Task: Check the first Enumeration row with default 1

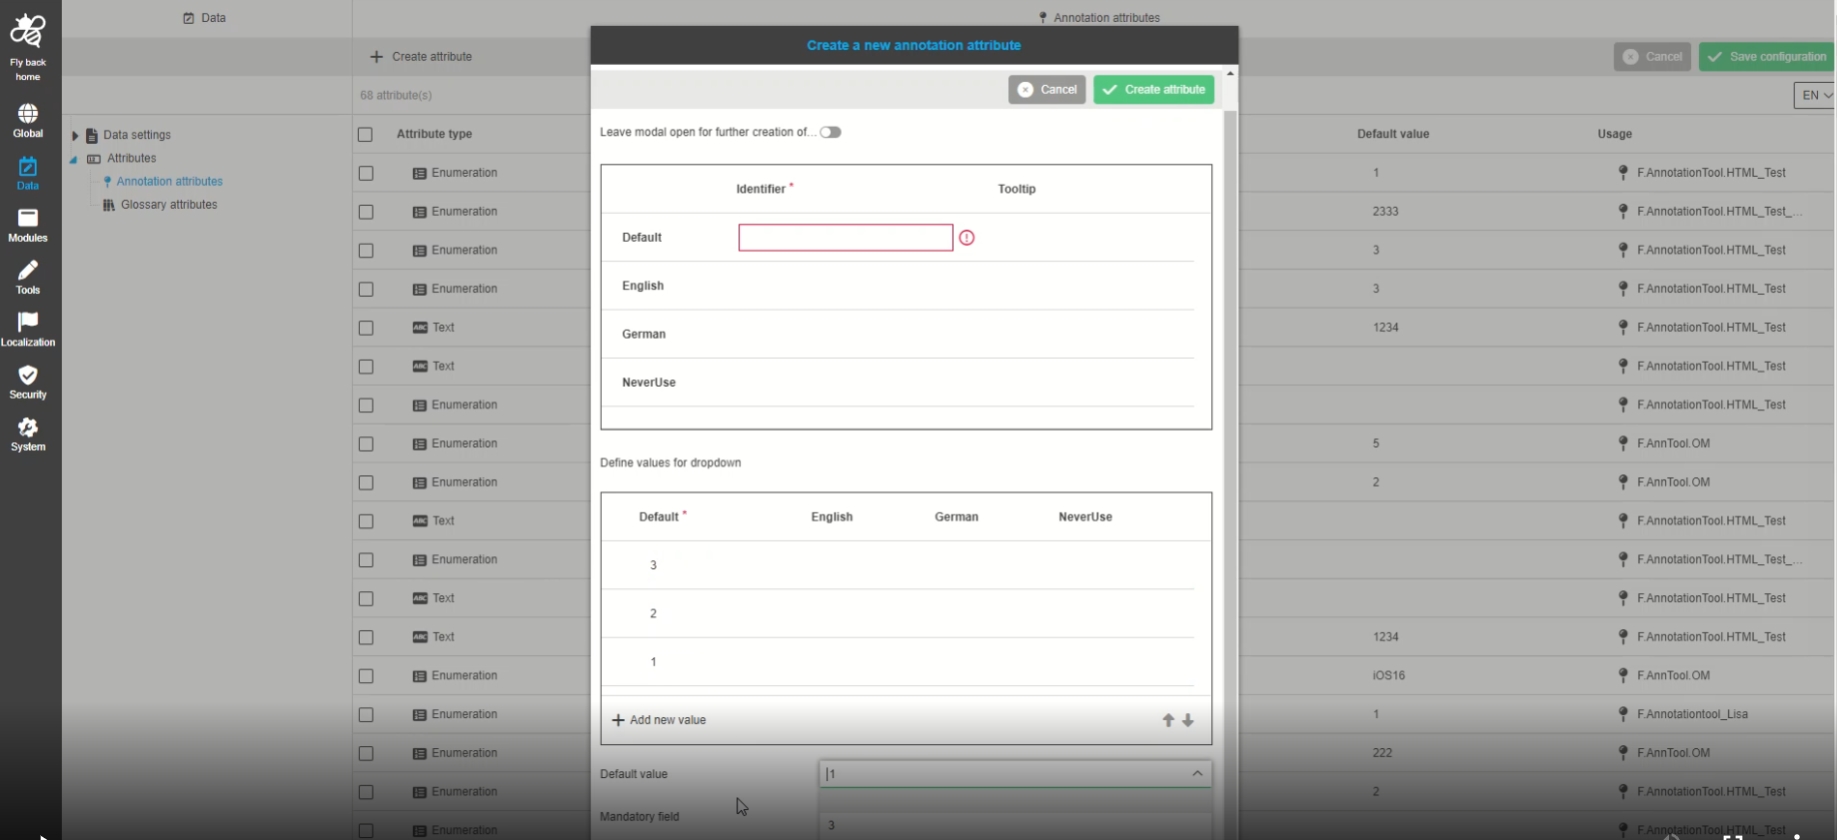Action: coord(366,173)
